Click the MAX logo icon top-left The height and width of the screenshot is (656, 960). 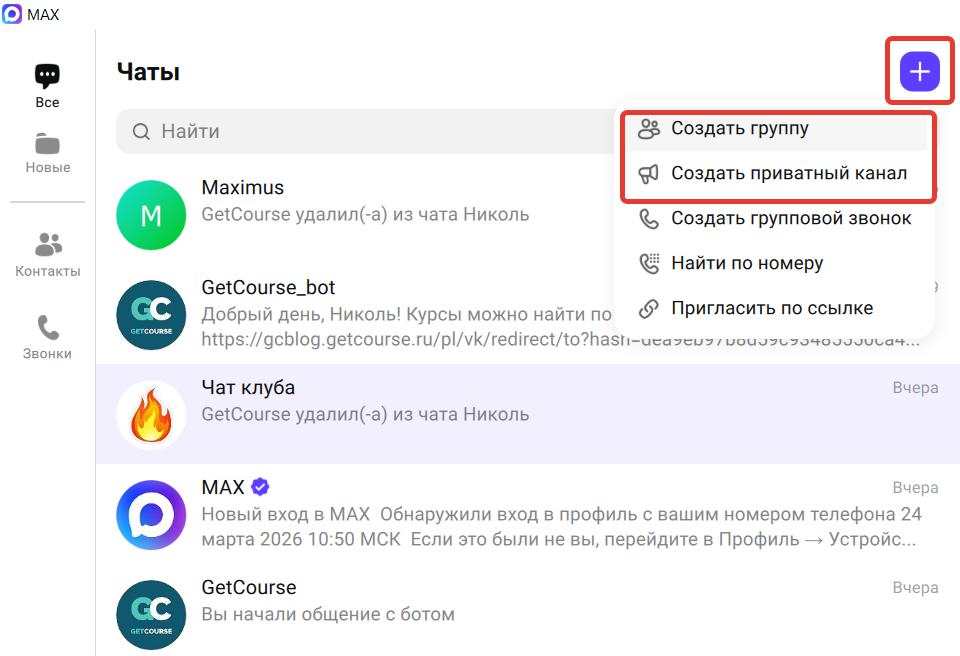pyautogui.click(x=14, y=14)
